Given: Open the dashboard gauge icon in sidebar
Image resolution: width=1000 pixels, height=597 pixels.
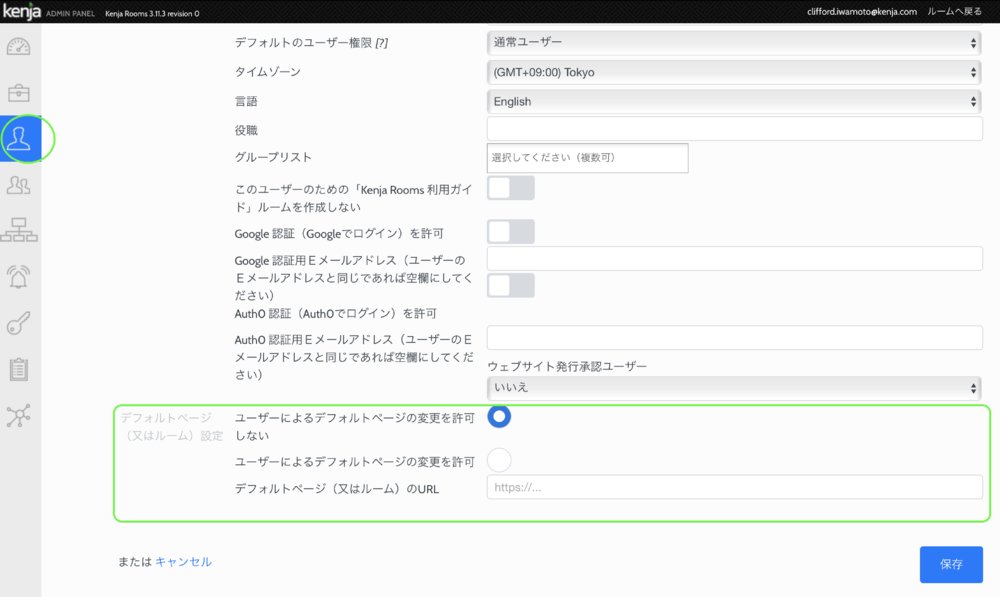Looking at the screenshot, I should click(18, 47).
